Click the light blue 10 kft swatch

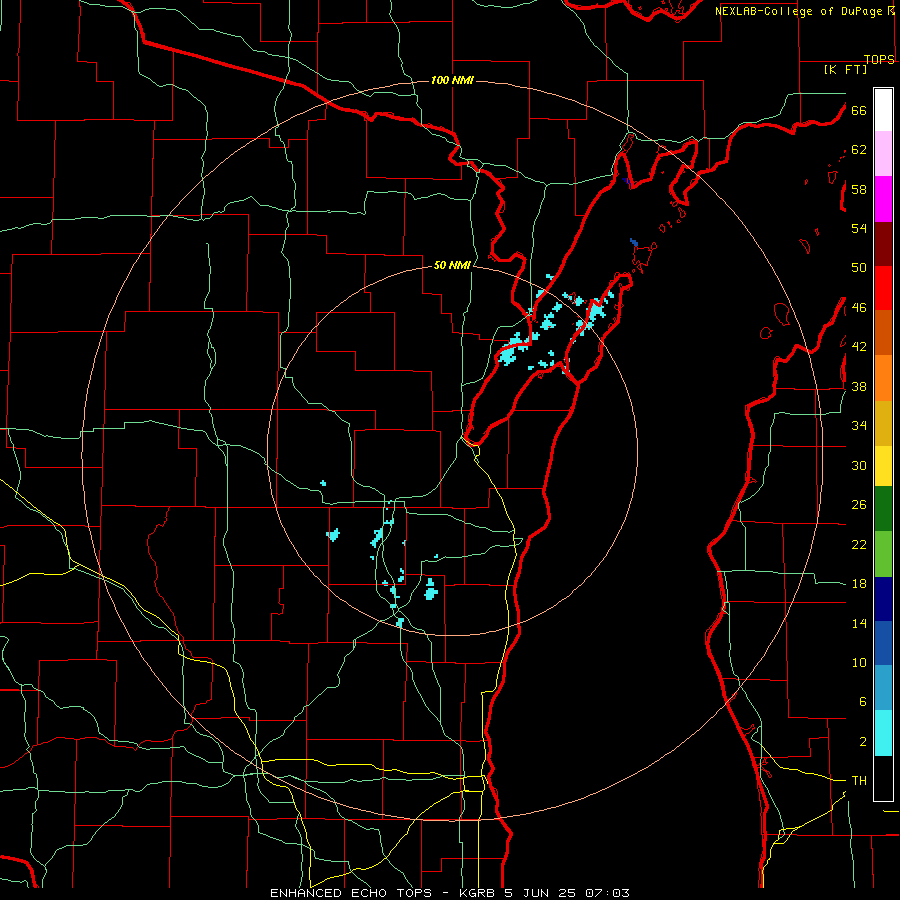point(883,688)
